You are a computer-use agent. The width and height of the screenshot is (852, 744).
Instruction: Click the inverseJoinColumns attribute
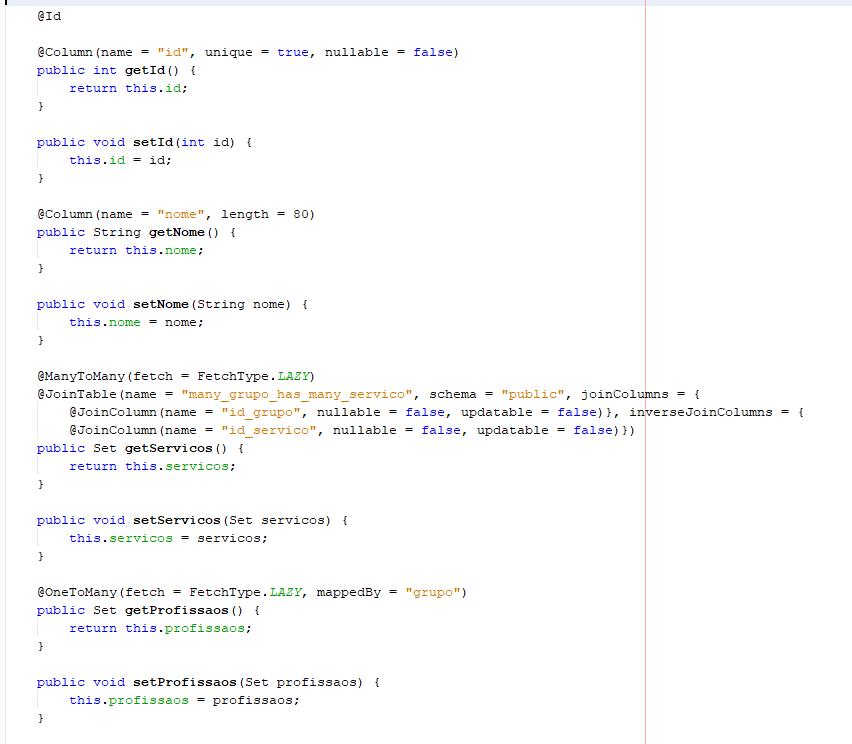click(700, 412)
